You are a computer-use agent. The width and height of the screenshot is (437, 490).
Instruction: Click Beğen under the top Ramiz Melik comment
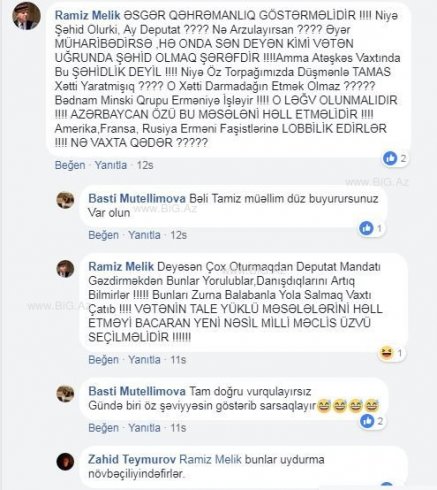tap(70, 165)
